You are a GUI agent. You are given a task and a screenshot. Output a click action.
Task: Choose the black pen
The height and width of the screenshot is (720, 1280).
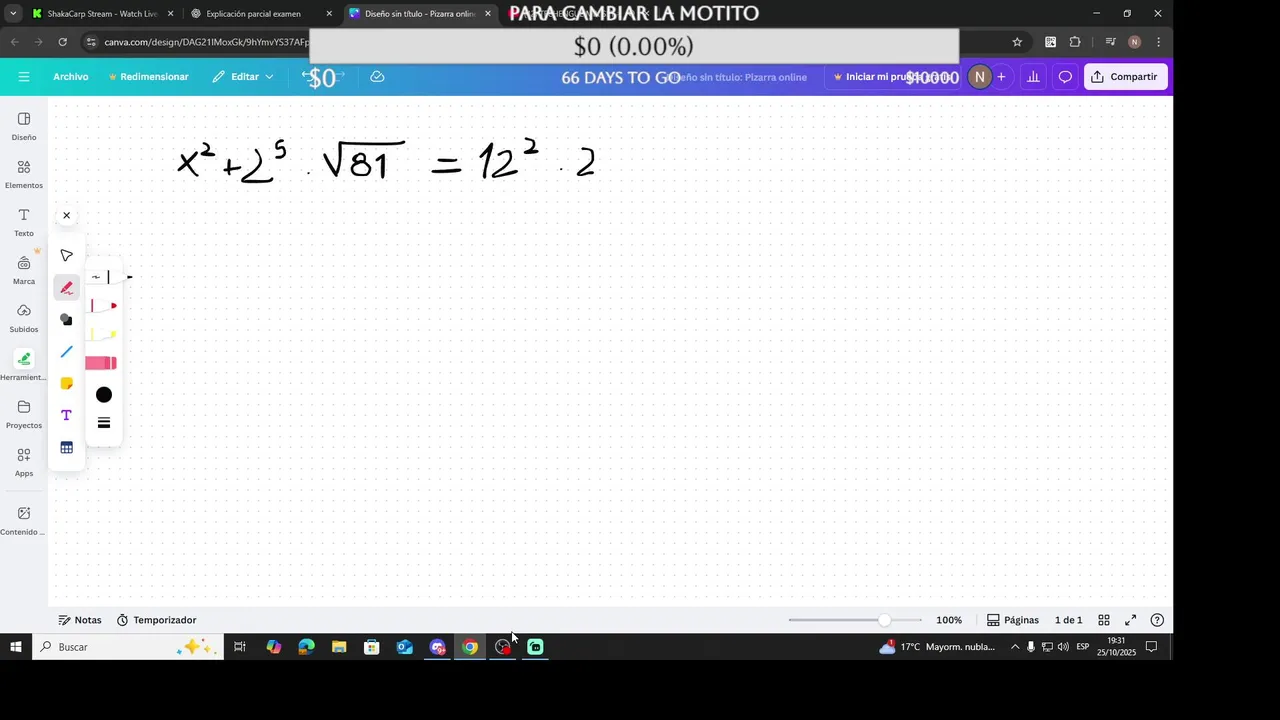pyautogui.click(x=110, y=277)
